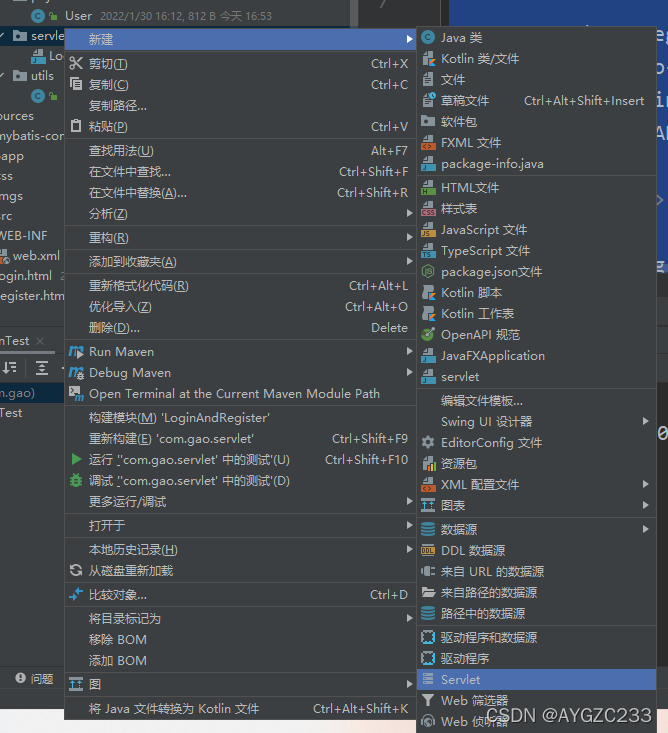Click the 剪切 scissors icon
Screen dimensions: 668x733
[76, 63]
